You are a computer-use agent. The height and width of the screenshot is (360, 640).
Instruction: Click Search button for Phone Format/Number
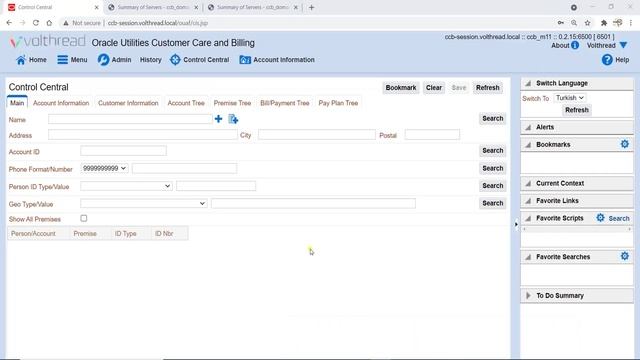(x=493, y=168)
